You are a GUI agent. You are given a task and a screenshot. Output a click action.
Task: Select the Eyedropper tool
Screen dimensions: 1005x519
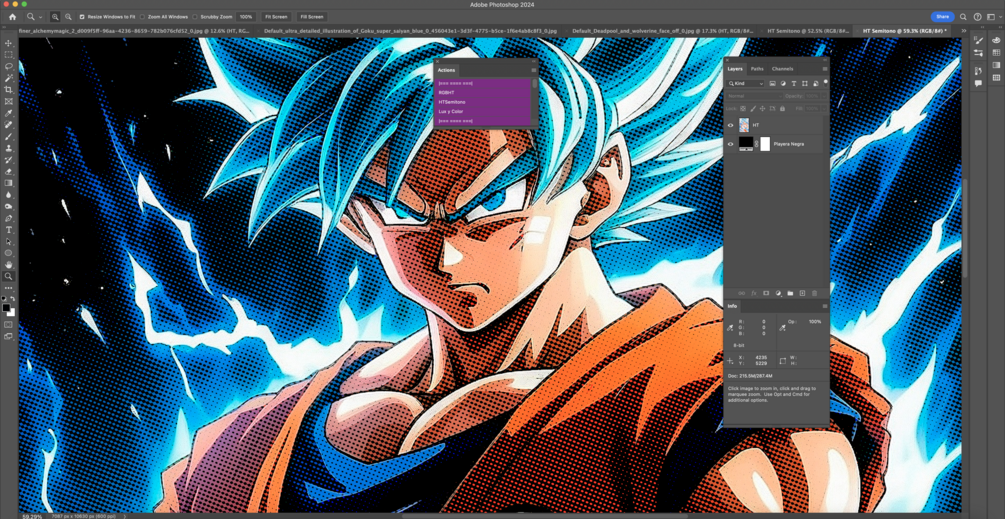(x=9, y=113)
